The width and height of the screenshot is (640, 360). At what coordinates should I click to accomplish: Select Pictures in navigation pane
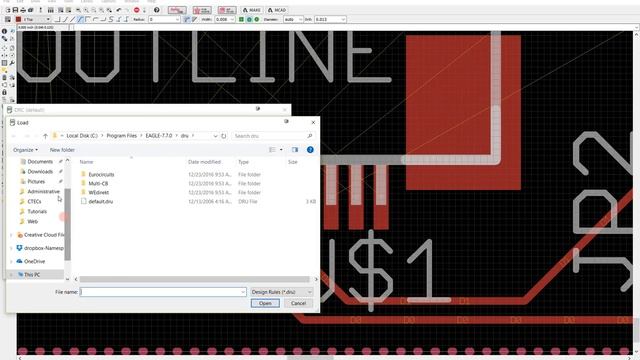pyautogui.click(x=36, y=181)
